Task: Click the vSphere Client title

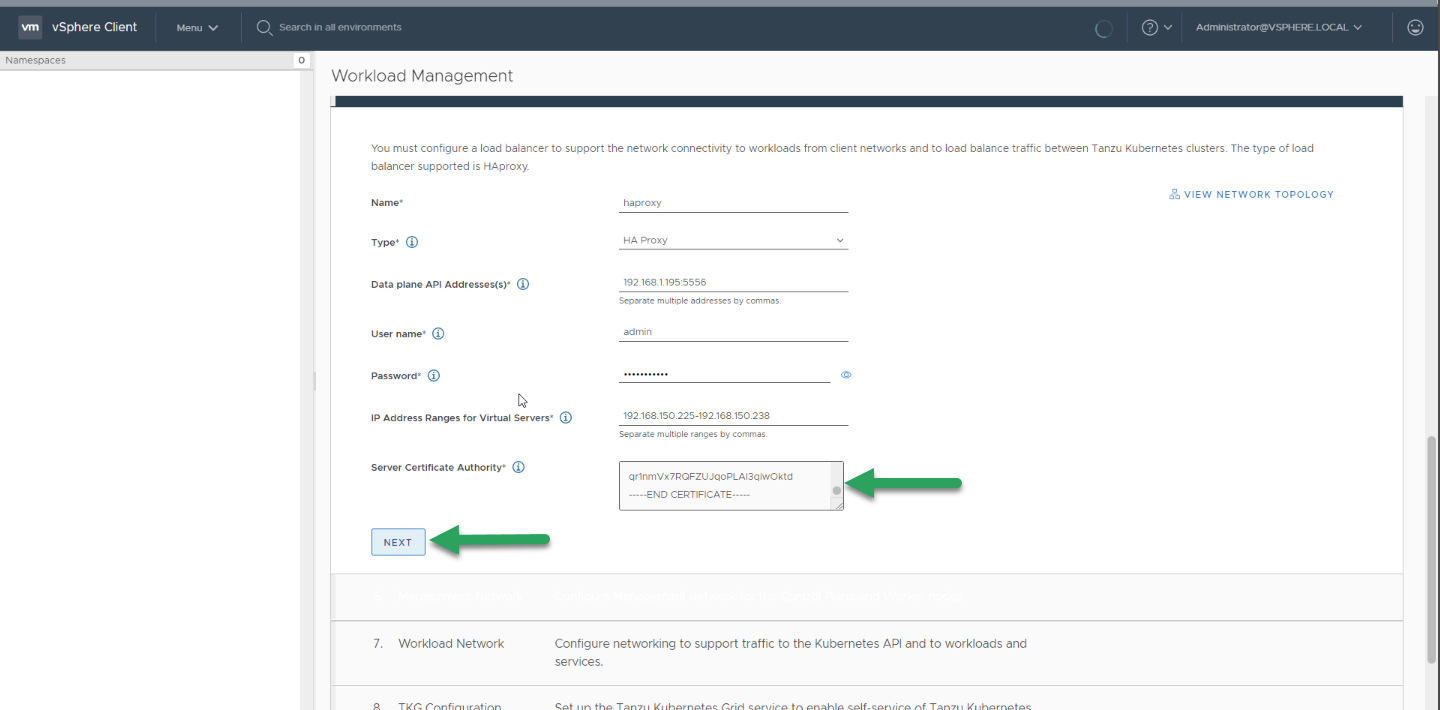Action: [x=95, y=27]
